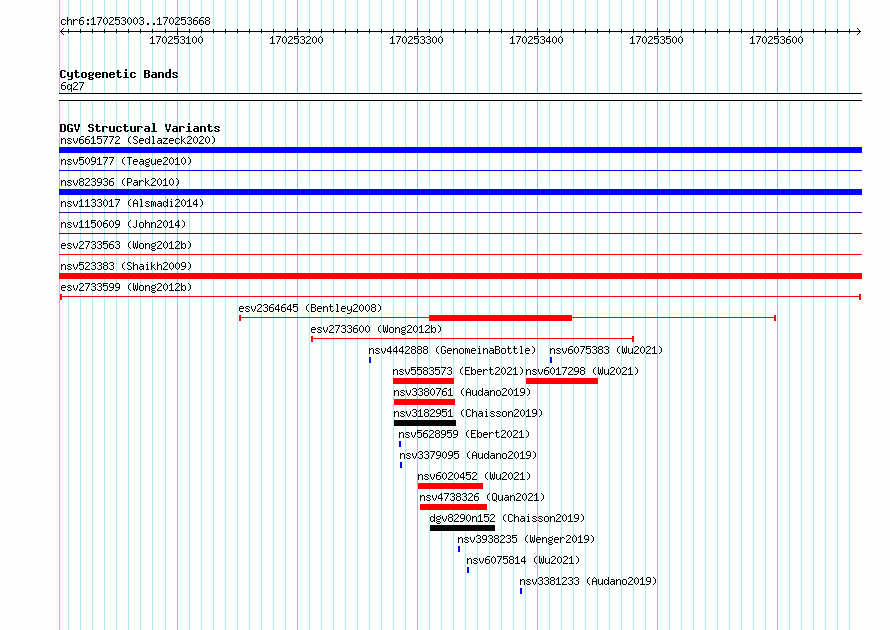The image size is (890, 630).
Task: Select the nsv509177 (Teague2010) variant label
Action: pyautogui.click(x=126, y=161)
